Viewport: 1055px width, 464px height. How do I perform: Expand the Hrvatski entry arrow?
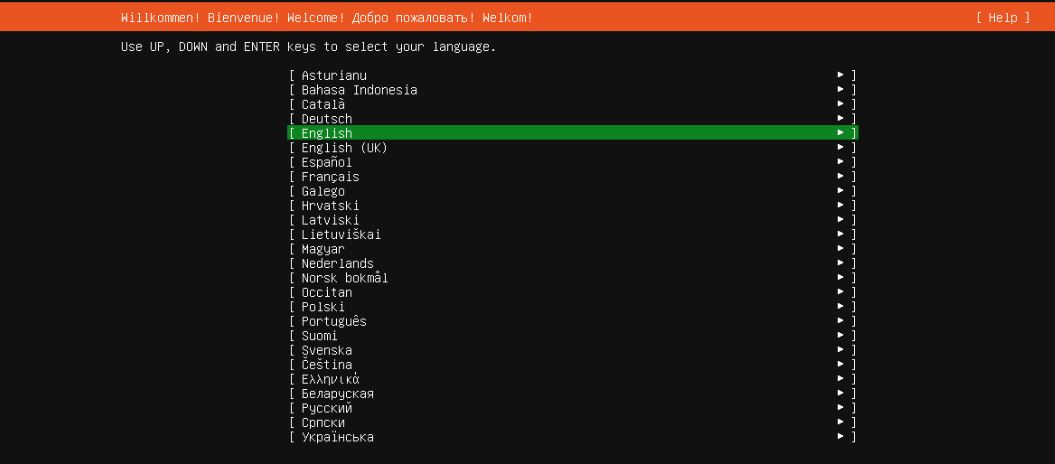[x=841, y=206]
